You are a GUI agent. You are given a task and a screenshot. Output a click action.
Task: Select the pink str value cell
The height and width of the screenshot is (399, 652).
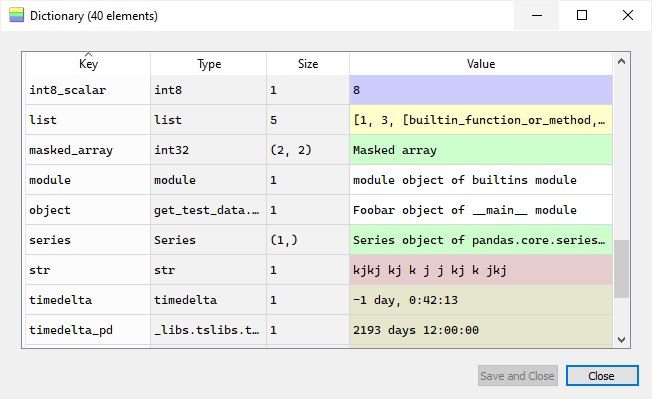point(481,270)
